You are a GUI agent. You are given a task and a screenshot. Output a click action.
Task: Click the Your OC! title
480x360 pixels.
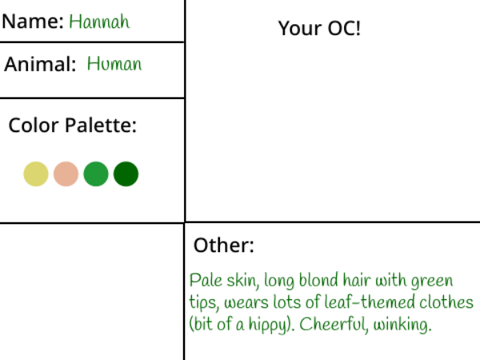[x=319, y=28]
